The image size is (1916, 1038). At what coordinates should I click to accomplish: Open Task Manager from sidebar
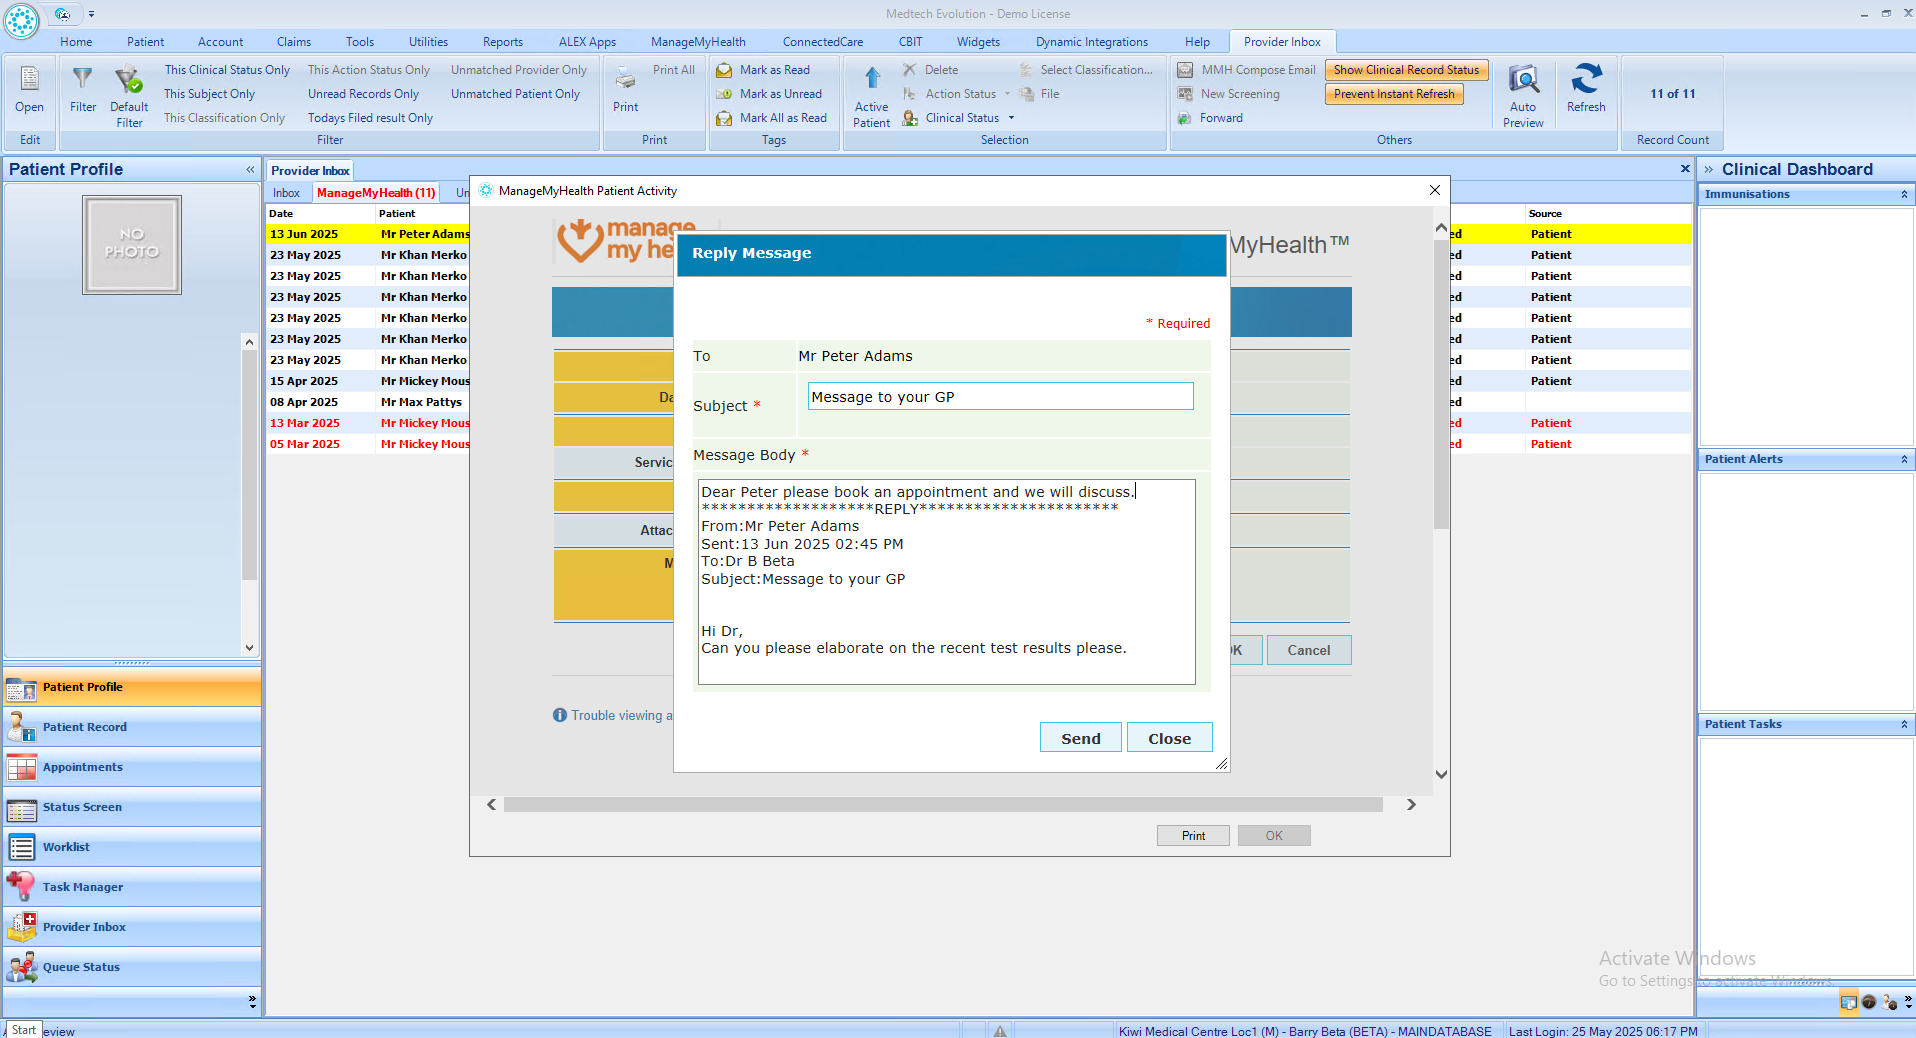(83, 887)
